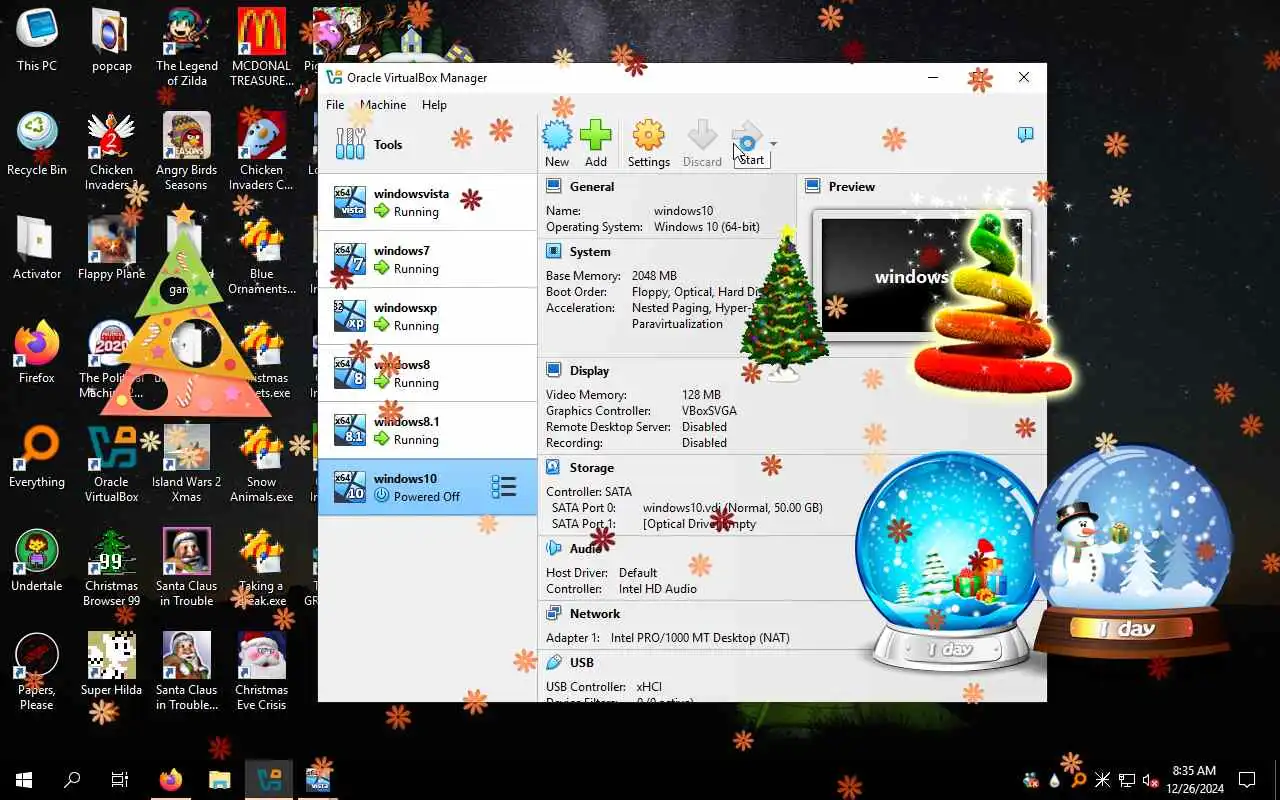Select the windows8 virtual machine

[427, 373]
